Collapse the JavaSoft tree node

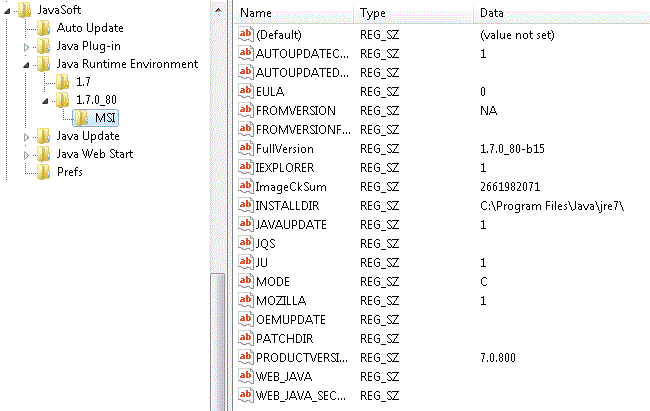pyautogui.click(x=7, y=11)
